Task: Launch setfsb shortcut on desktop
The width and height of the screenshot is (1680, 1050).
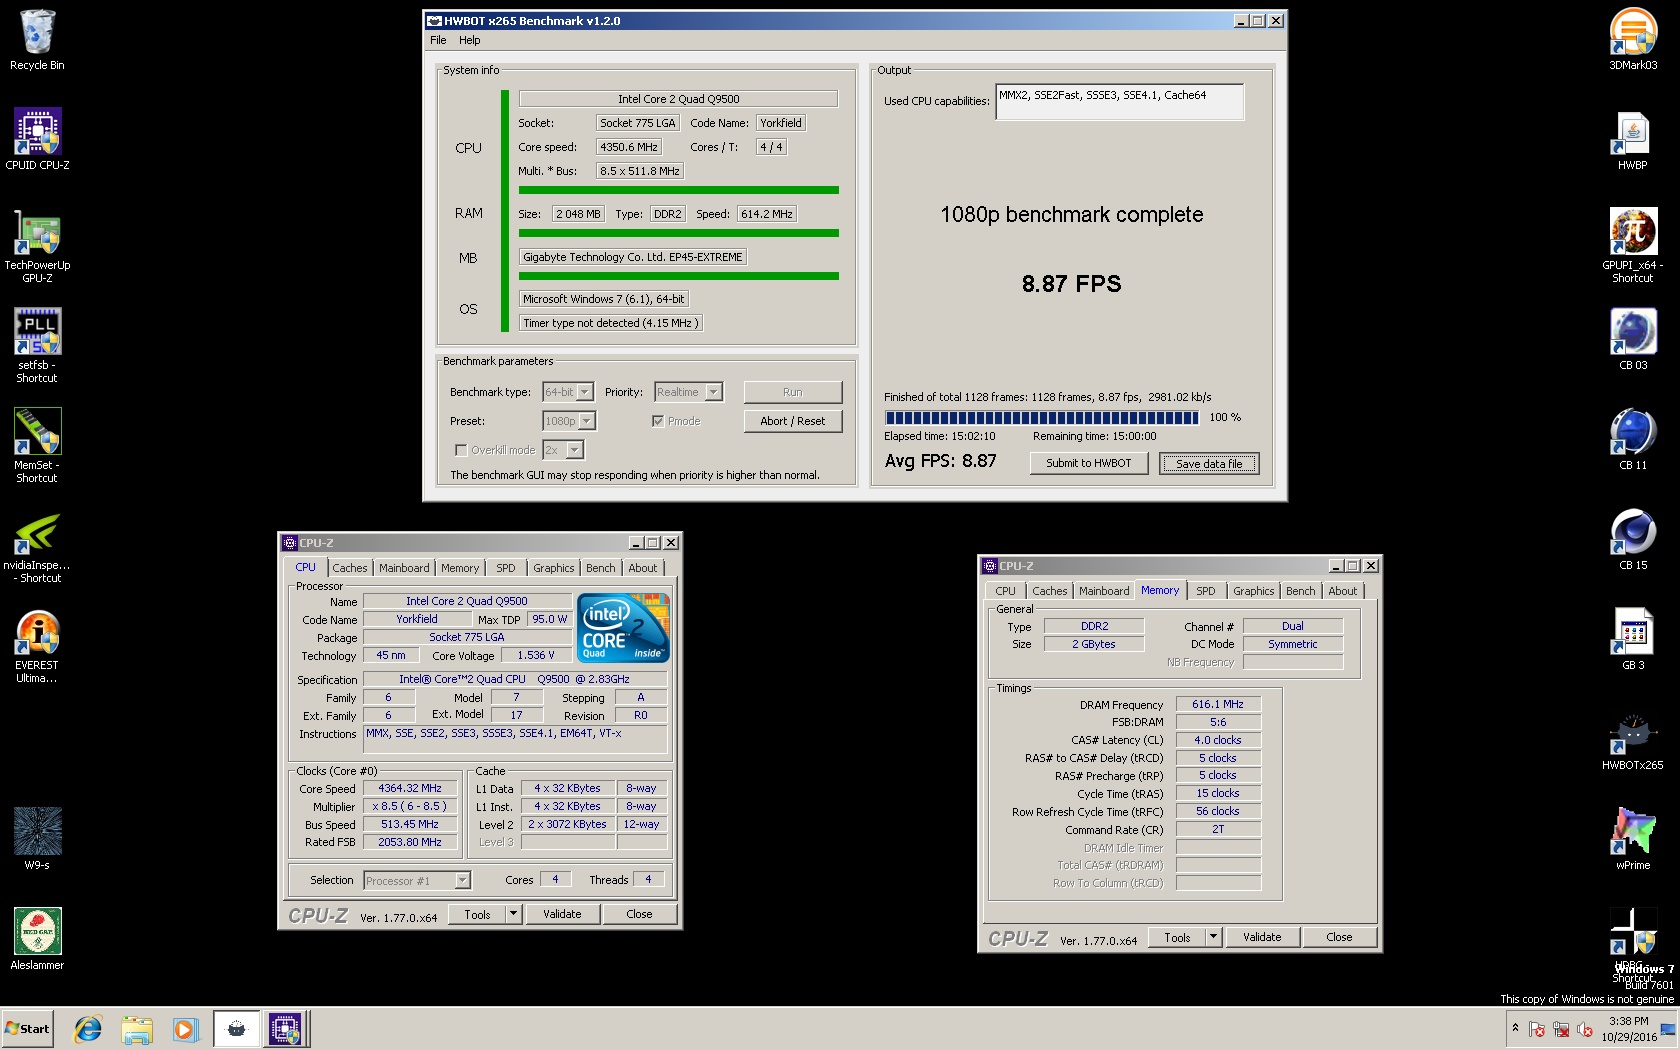Action: coord(37,346)
